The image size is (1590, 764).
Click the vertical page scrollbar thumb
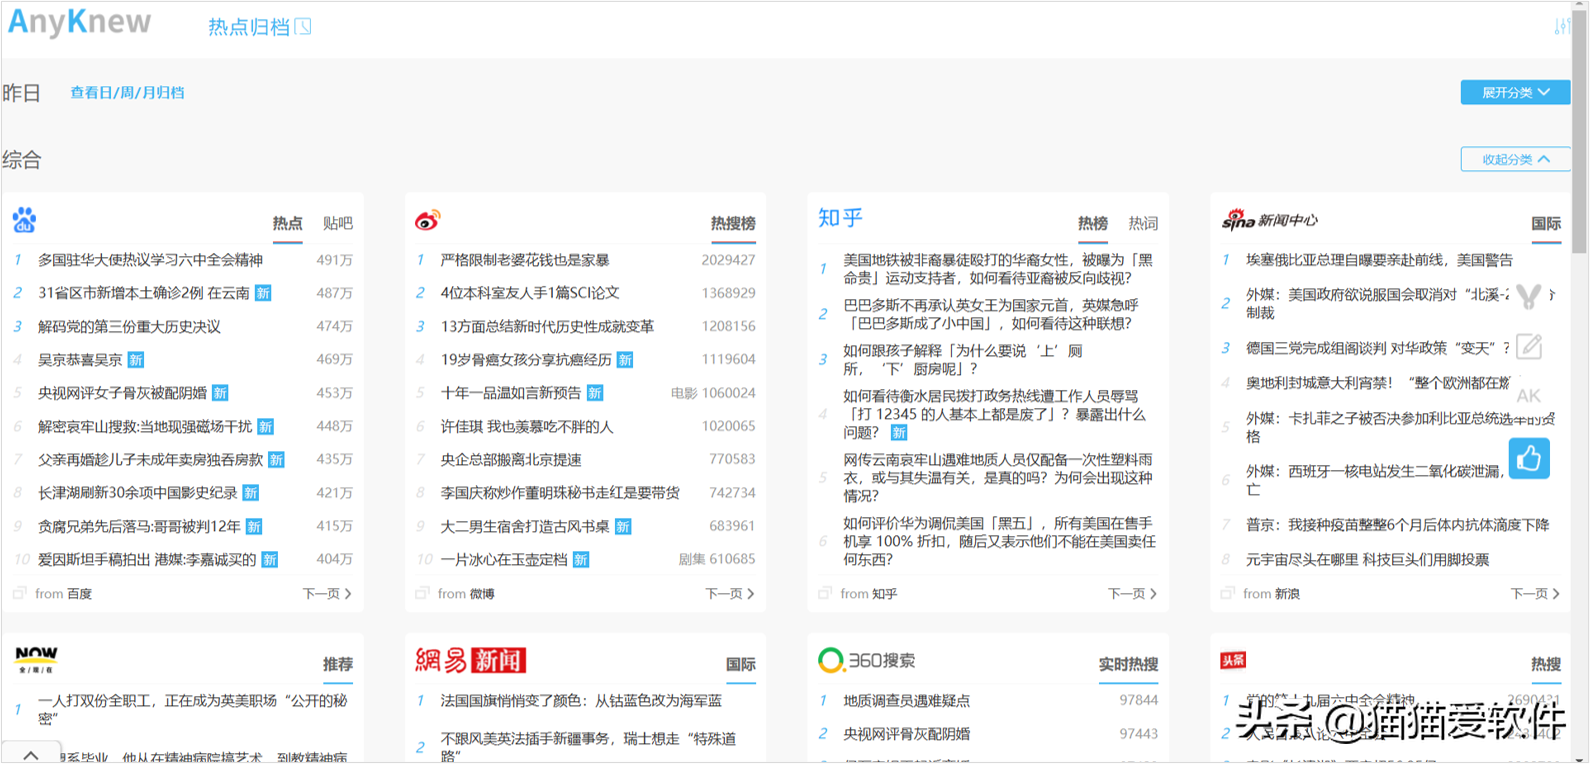click(1579, 130)
